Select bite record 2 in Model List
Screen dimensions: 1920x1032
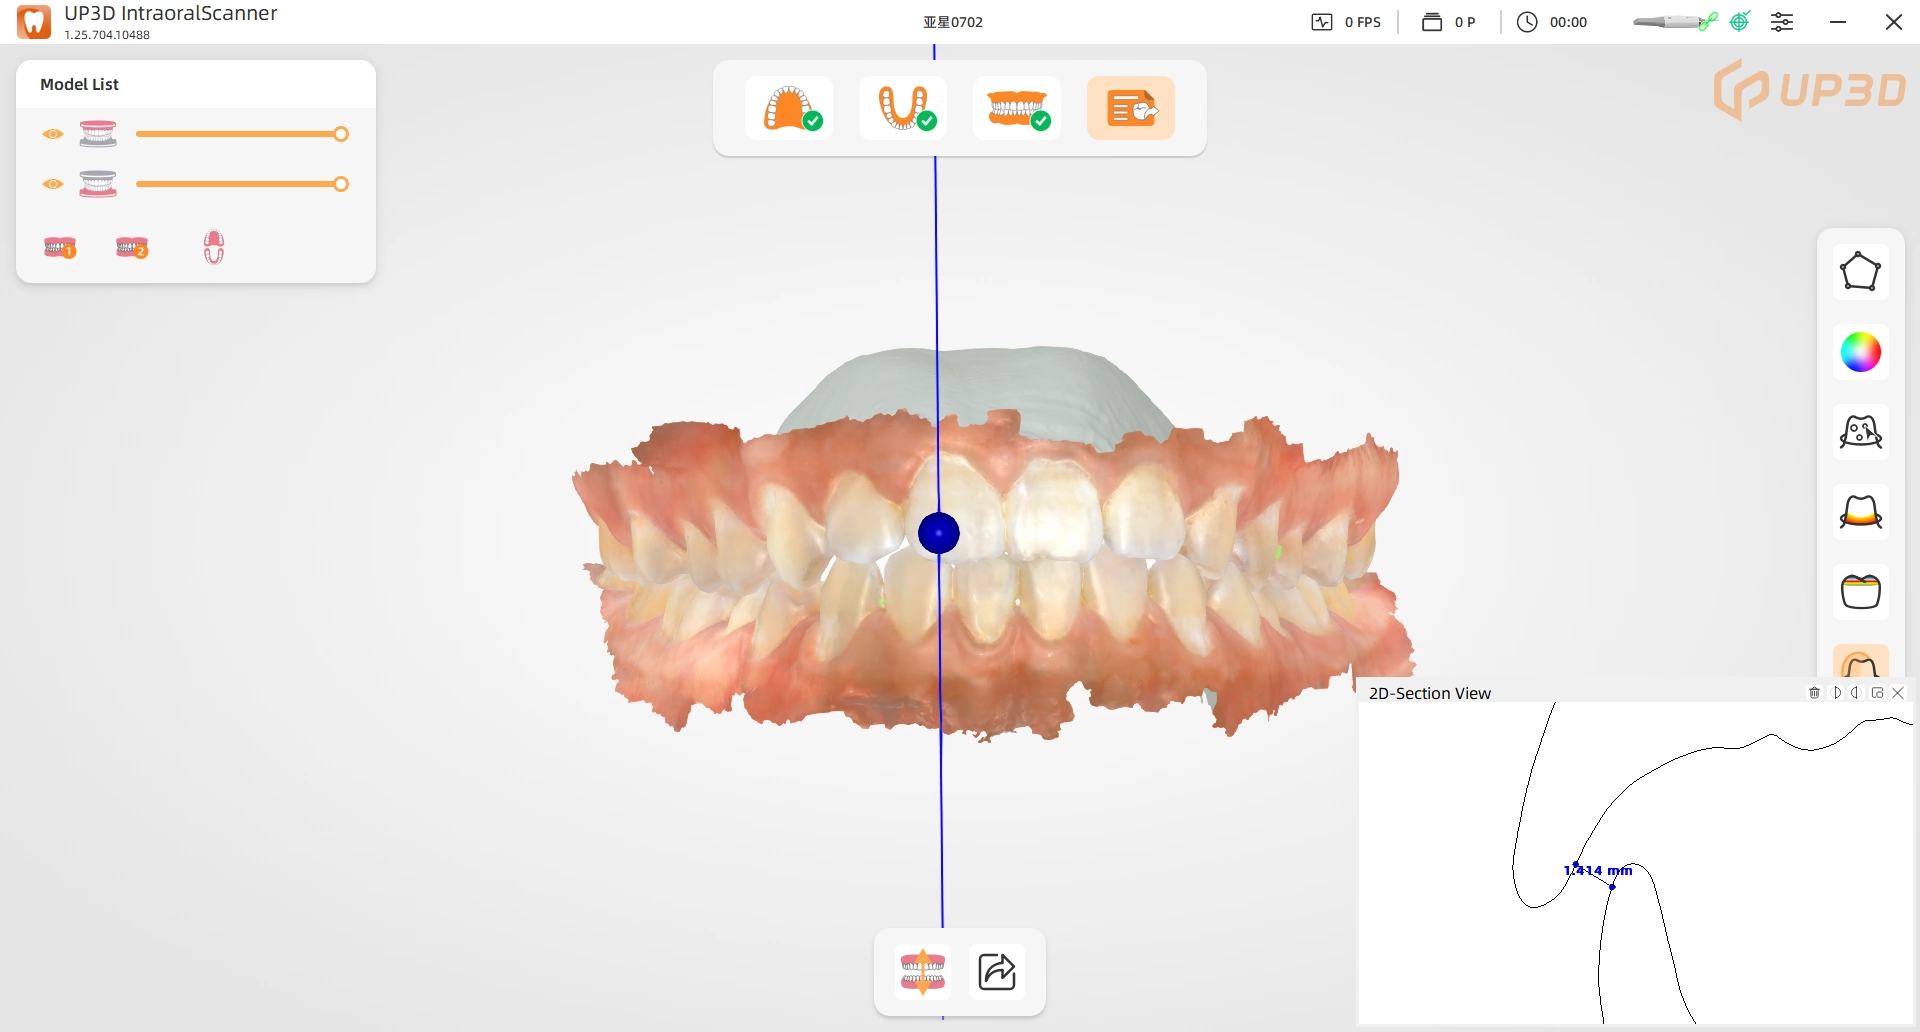tap(131, 247)
